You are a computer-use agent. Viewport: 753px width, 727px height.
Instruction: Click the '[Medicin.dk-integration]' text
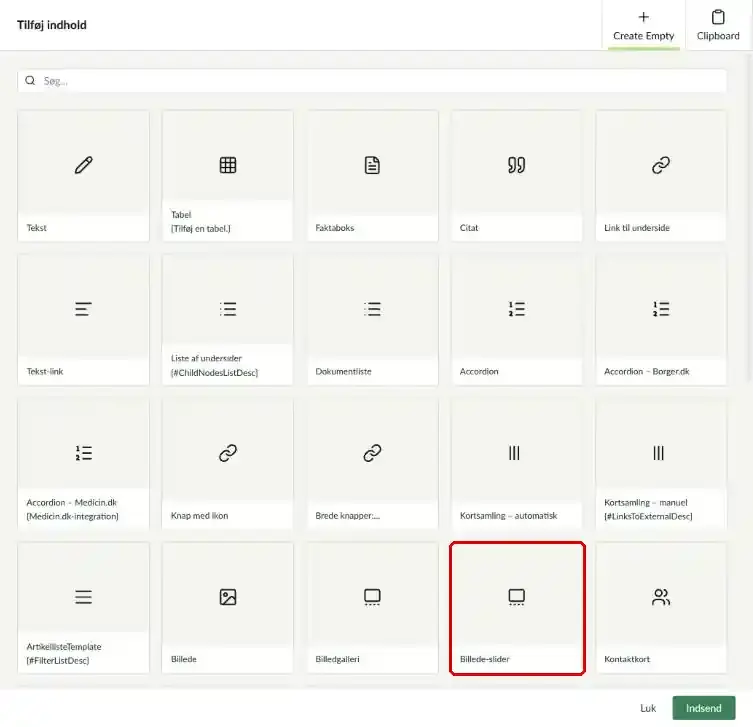point(73,516)
